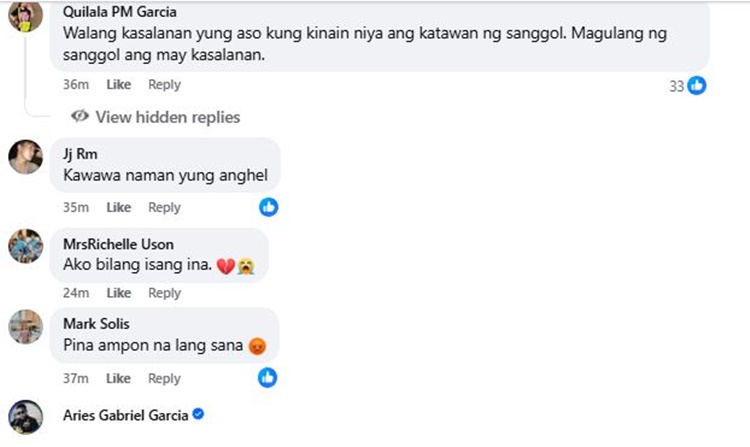Click the blue like icon on Jj Rm's comment
The image size is (750, 447).
pos(268,207)
